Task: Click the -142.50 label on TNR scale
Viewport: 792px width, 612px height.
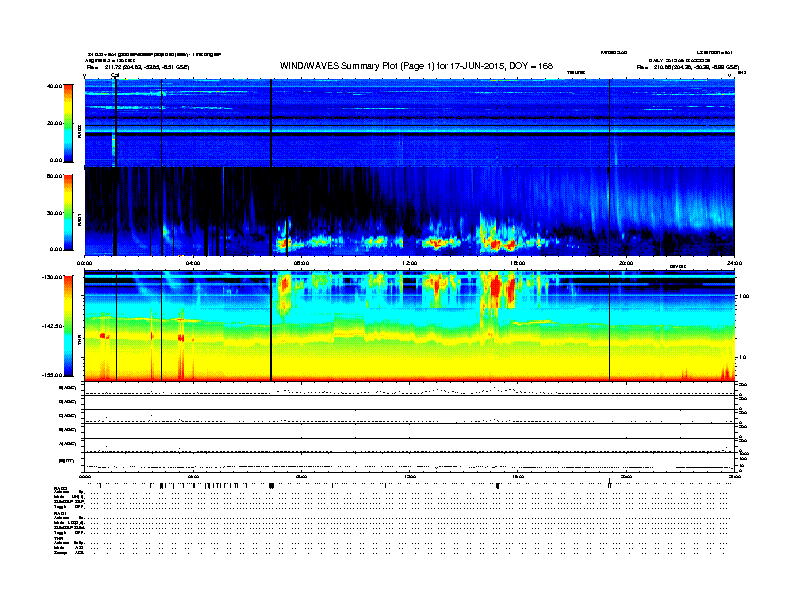Action: click(53, 327)
